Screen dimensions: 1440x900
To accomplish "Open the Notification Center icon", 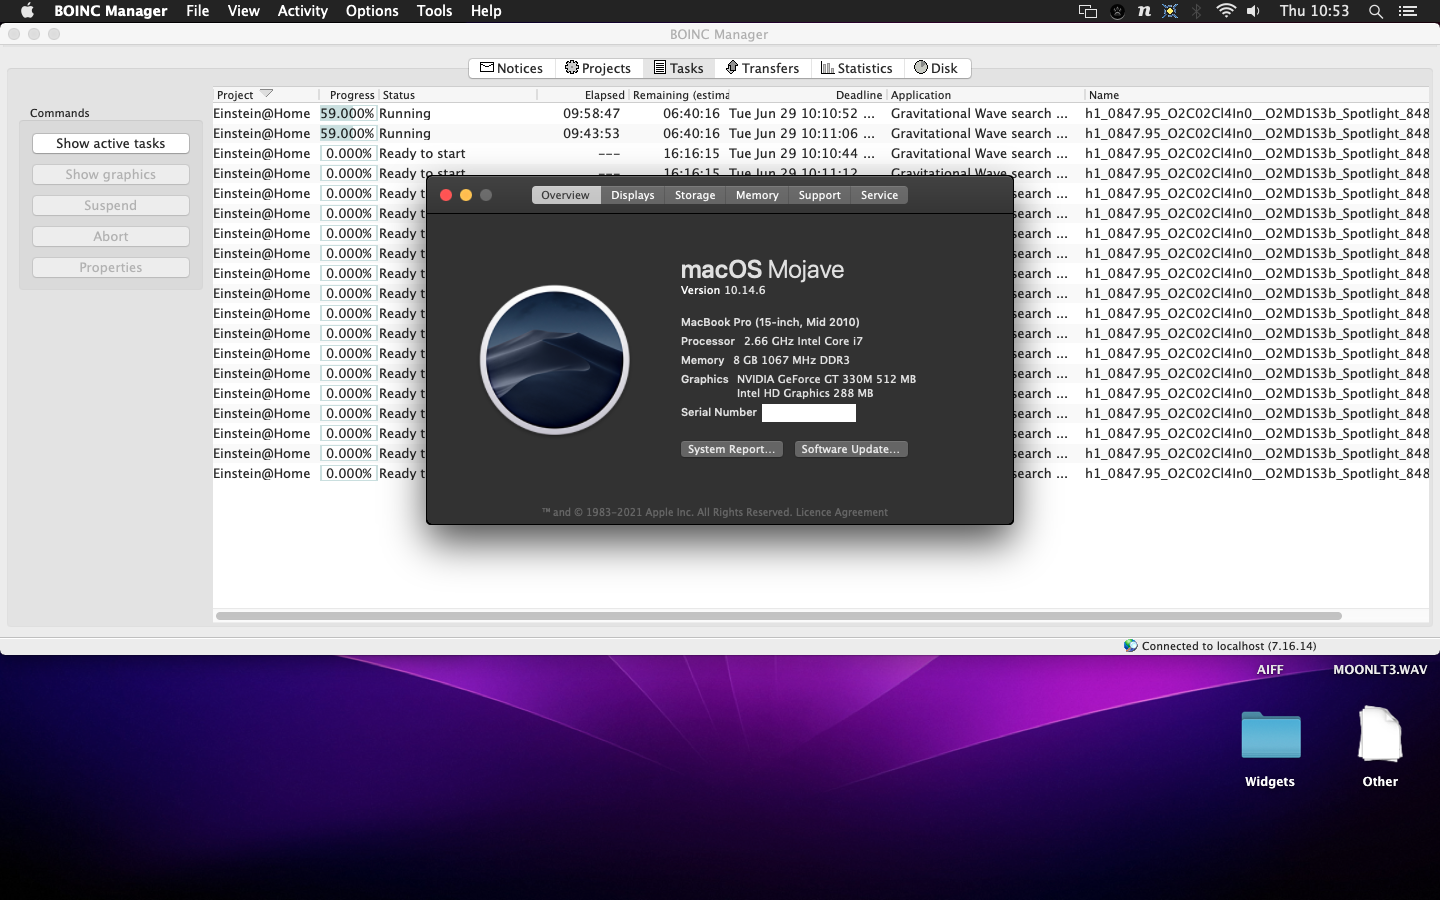I will [1408, 11].
